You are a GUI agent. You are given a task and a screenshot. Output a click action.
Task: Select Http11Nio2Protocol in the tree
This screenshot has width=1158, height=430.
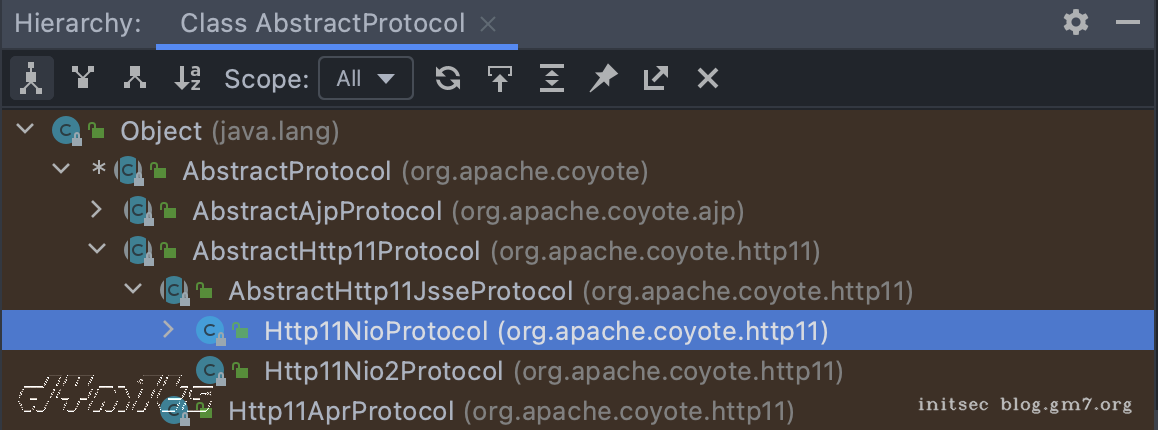click(383, 371)
